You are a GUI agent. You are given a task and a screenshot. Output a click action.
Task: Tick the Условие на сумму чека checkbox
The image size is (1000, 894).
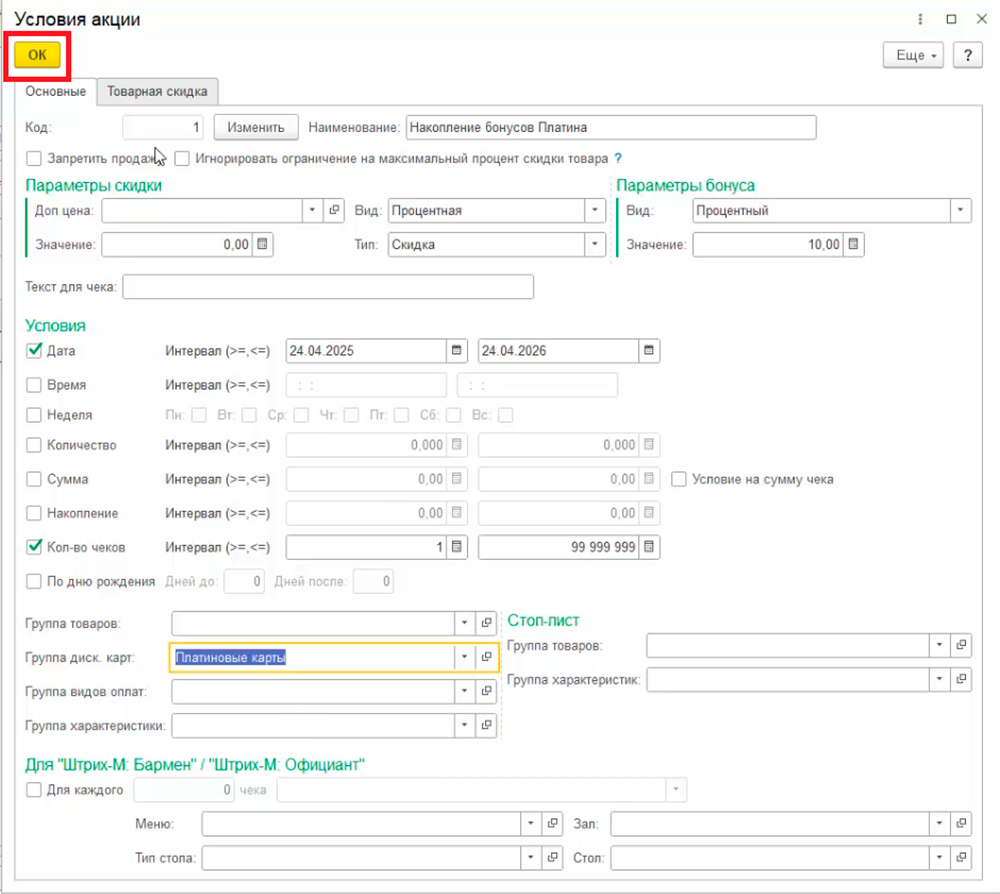click(679, 479)
